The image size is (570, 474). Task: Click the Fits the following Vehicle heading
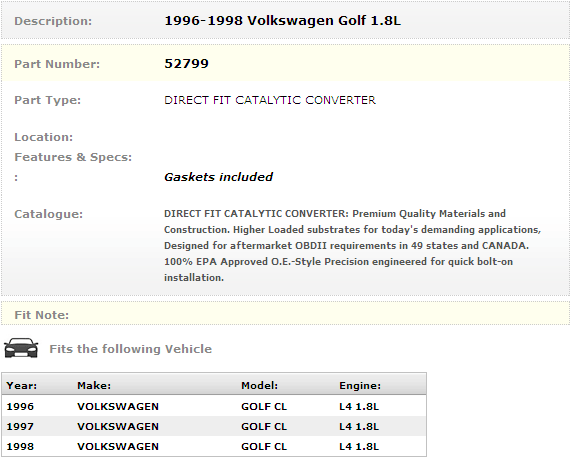click(131, 349)
